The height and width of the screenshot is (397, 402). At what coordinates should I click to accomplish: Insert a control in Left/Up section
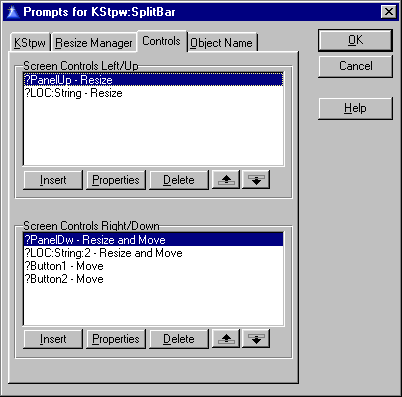click(53, 180)
